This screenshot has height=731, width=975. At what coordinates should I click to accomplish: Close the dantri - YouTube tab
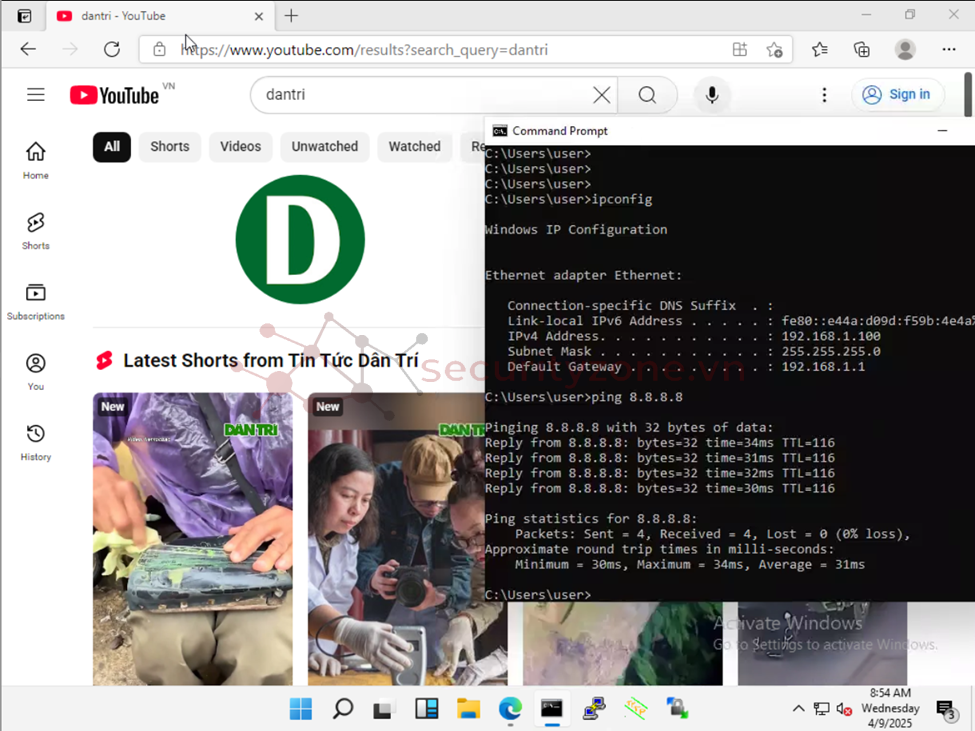[x=259, y=16]
